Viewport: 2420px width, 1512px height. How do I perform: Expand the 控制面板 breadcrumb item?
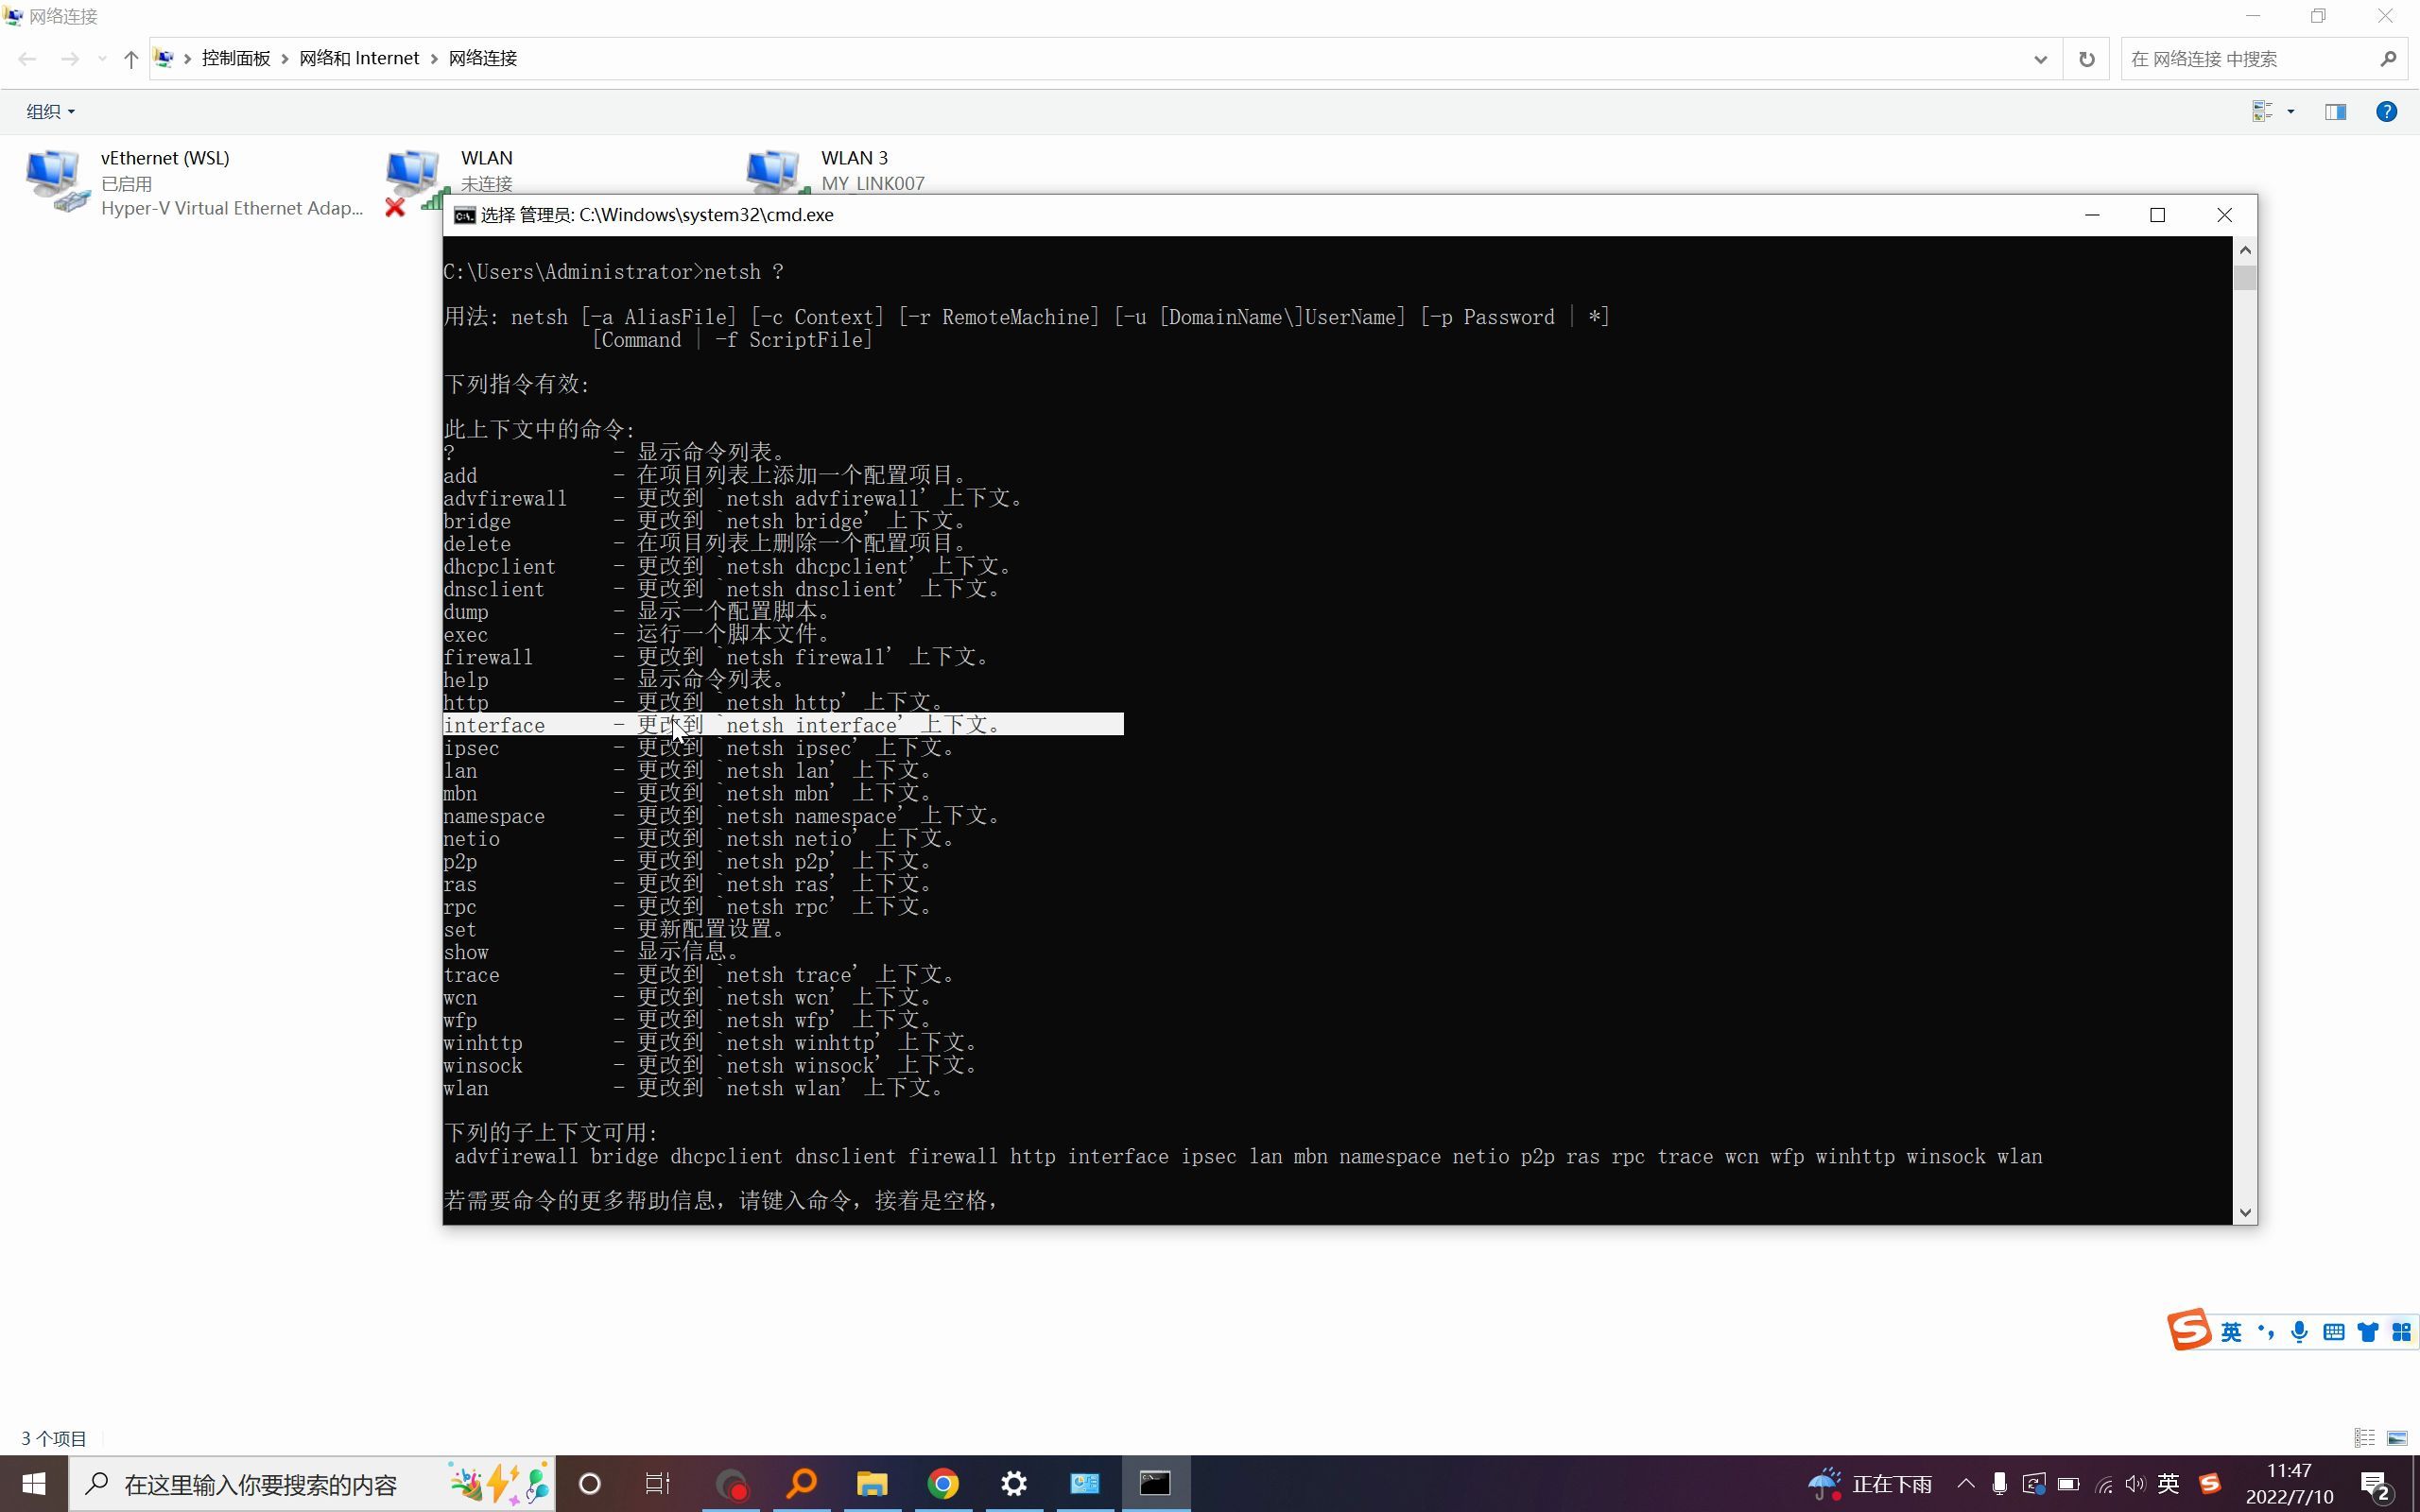pyautogui.click(x=283, y=58)
